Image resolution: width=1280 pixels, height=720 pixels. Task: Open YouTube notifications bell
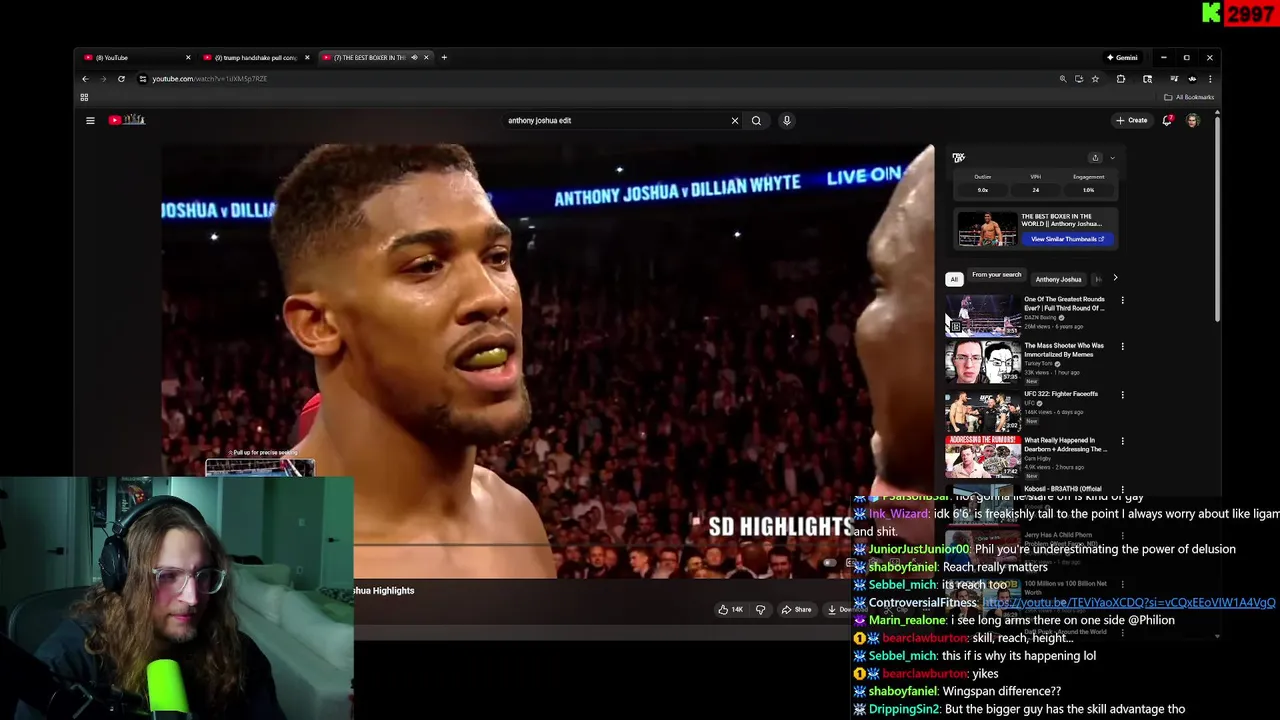click(x=1167, y=120)
